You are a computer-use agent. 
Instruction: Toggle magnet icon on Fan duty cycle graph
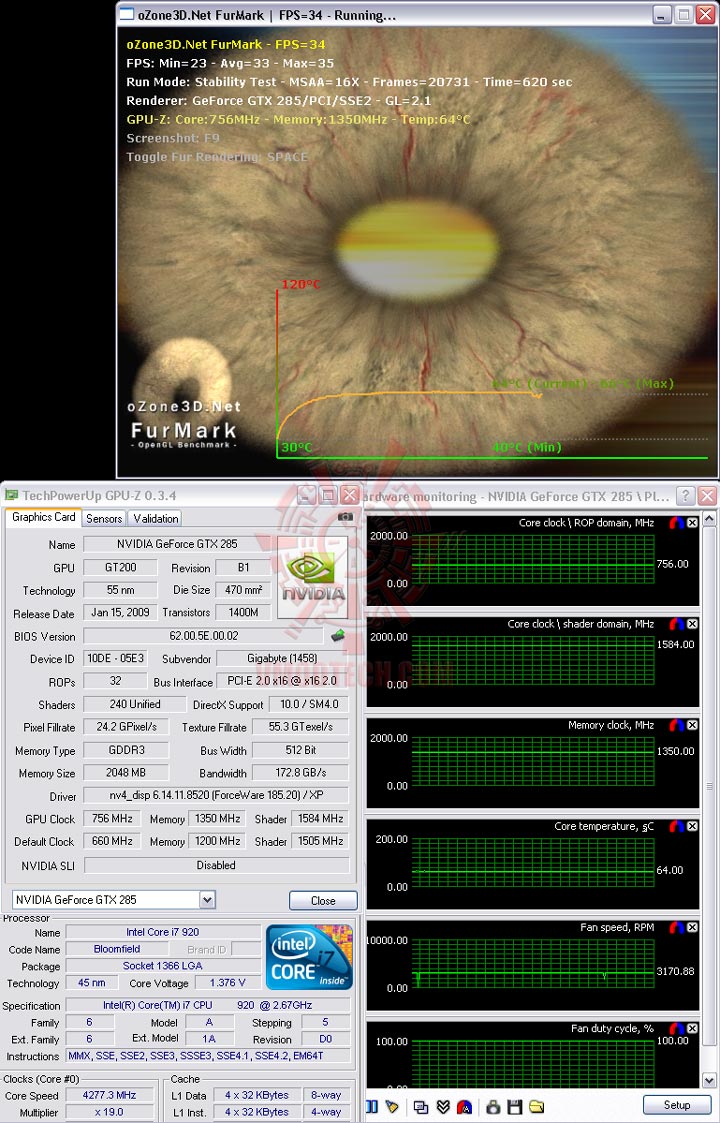click(677, 1028)
